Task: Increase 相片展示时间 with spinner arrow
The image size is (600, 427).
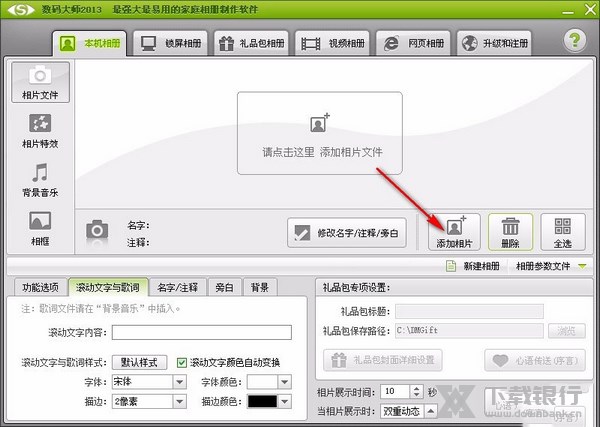Action: (x=418, y=387)
